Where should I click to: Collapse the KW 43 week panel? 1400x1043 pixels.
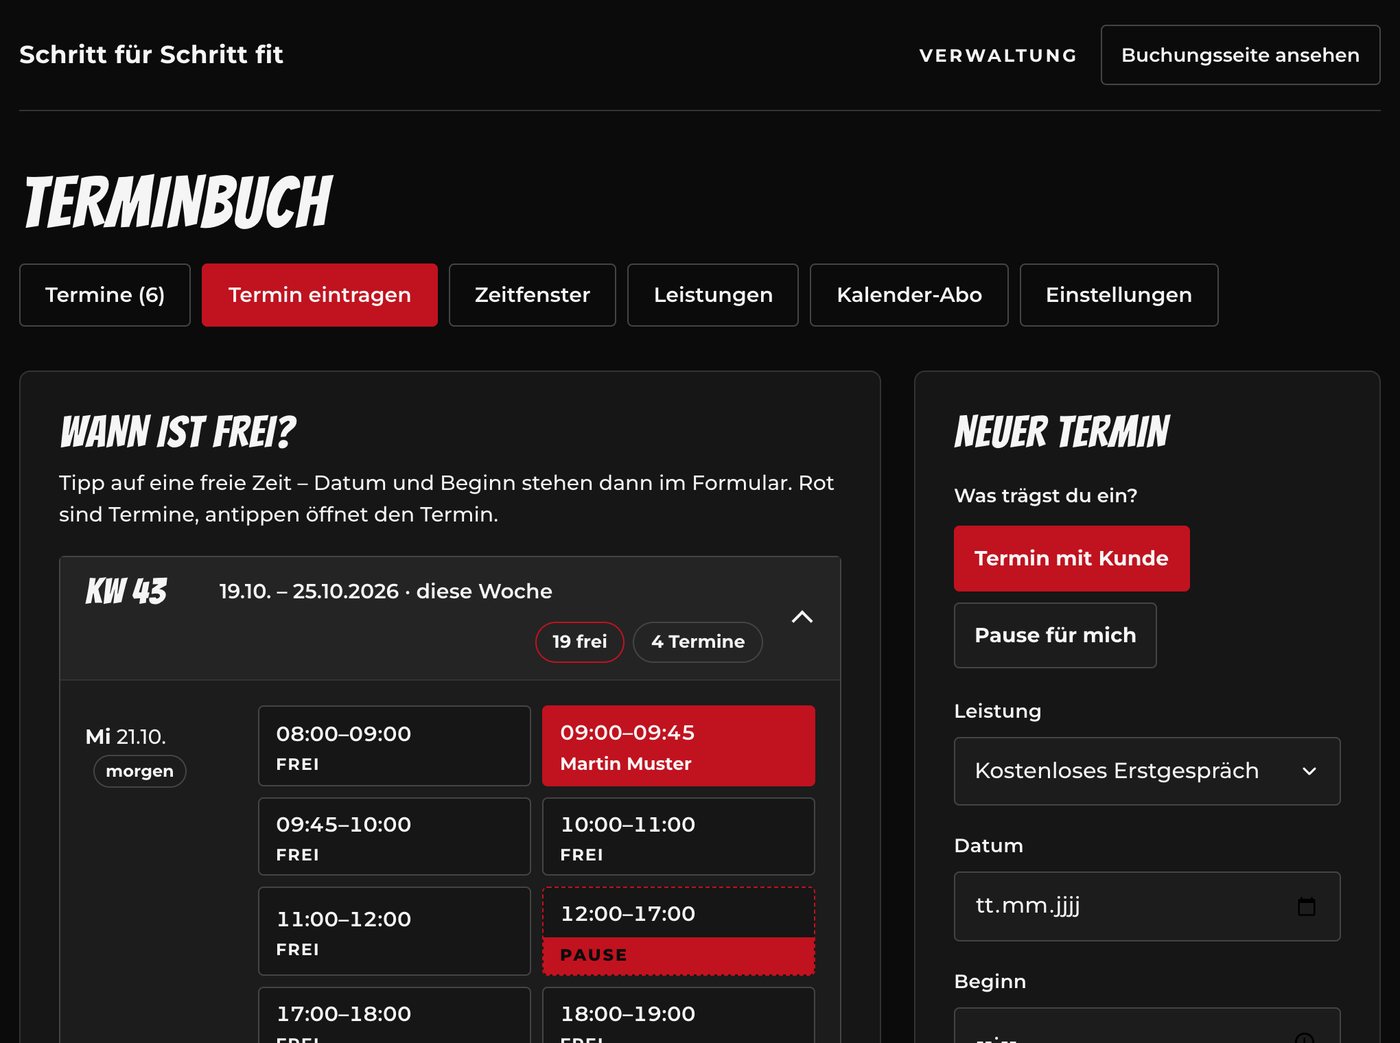[x=802, y=617]
